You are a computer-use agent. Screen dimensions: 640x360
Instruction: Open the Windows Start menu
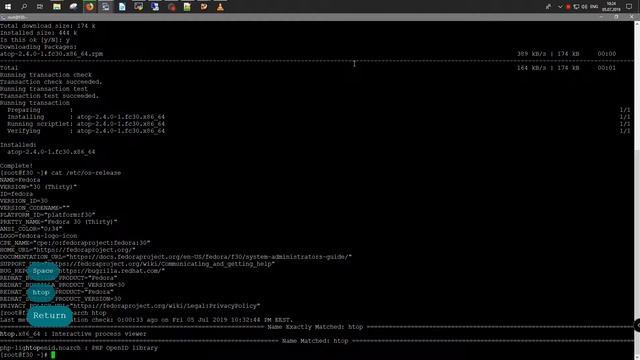pyautogui.click(x=8, y=7)
